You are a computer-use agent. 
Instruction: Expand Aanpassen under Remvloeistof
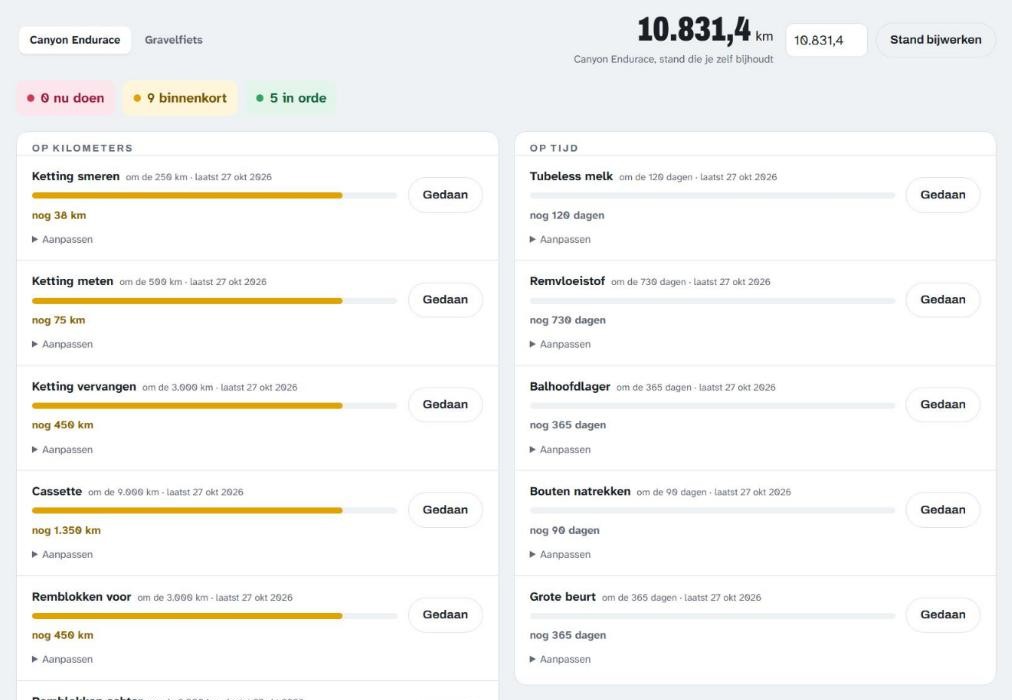(x=560, y=345)
